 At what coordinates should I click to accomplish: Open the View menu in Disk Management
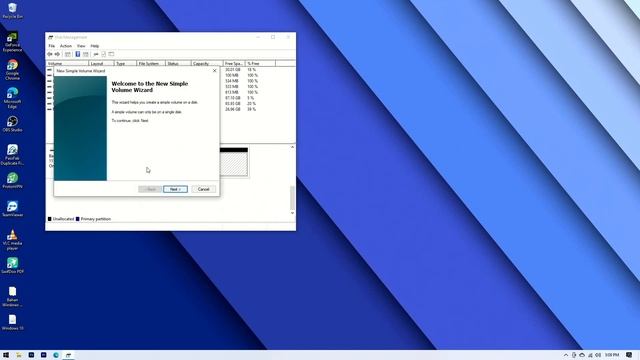click(81, 46)
